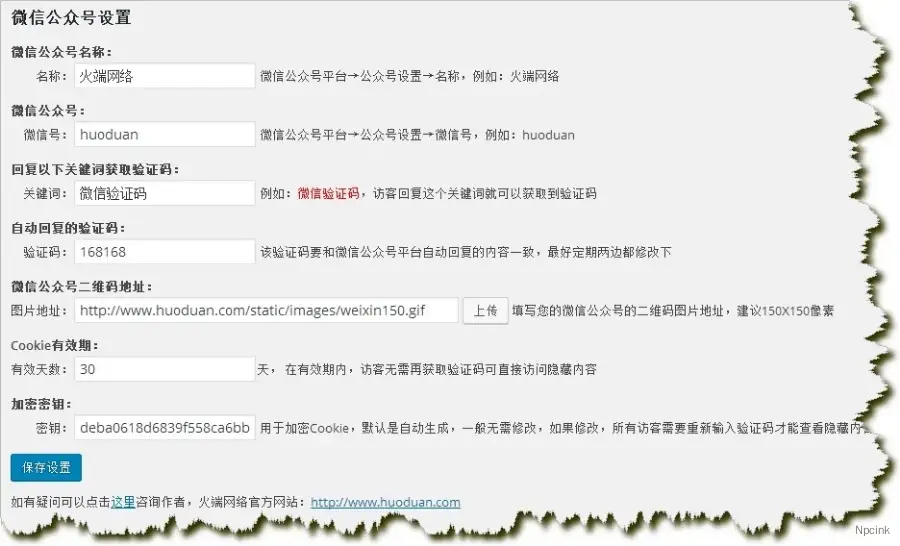
Task: Click the hint text ending with 例如: huoduan
Action: tap(417, 135)
